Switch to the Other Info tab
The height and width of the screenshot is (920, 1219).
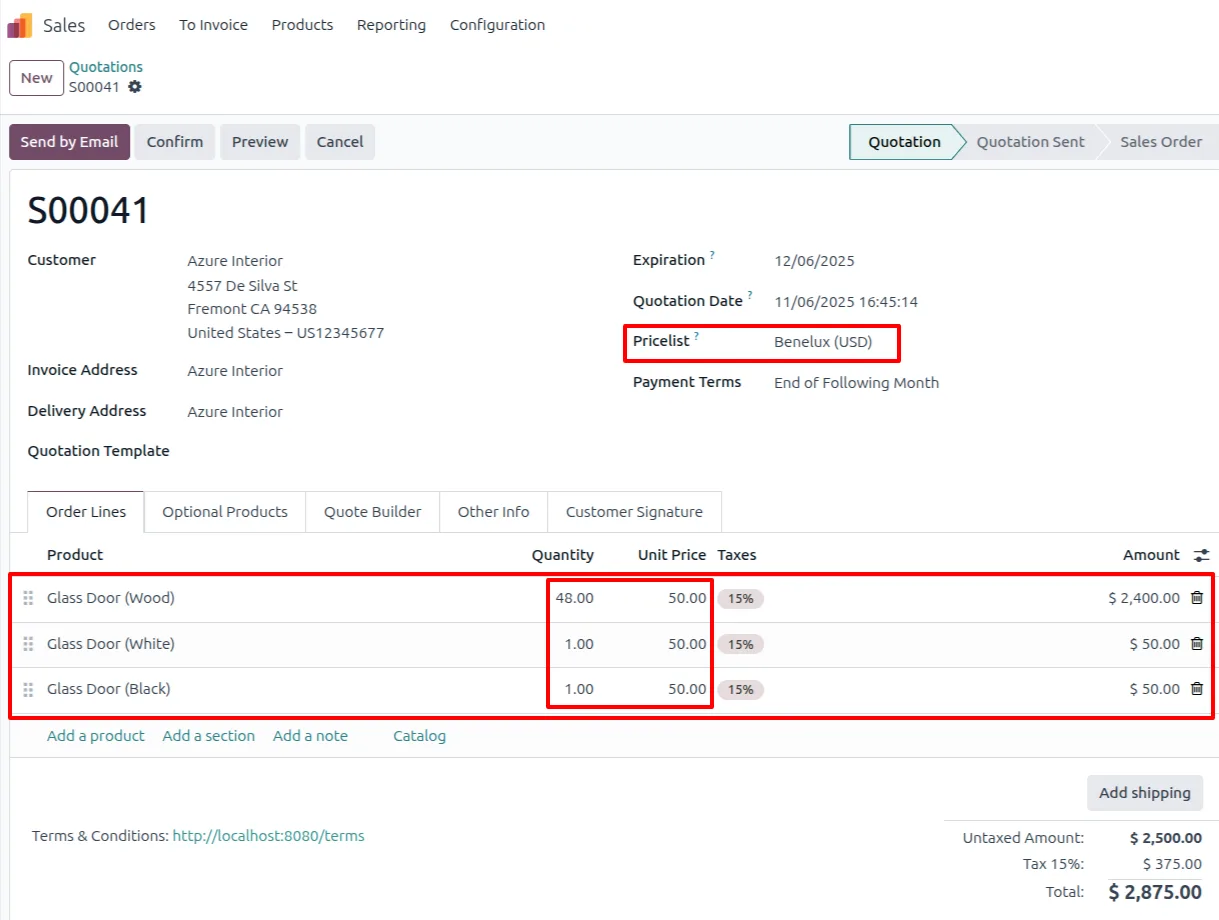493,512
